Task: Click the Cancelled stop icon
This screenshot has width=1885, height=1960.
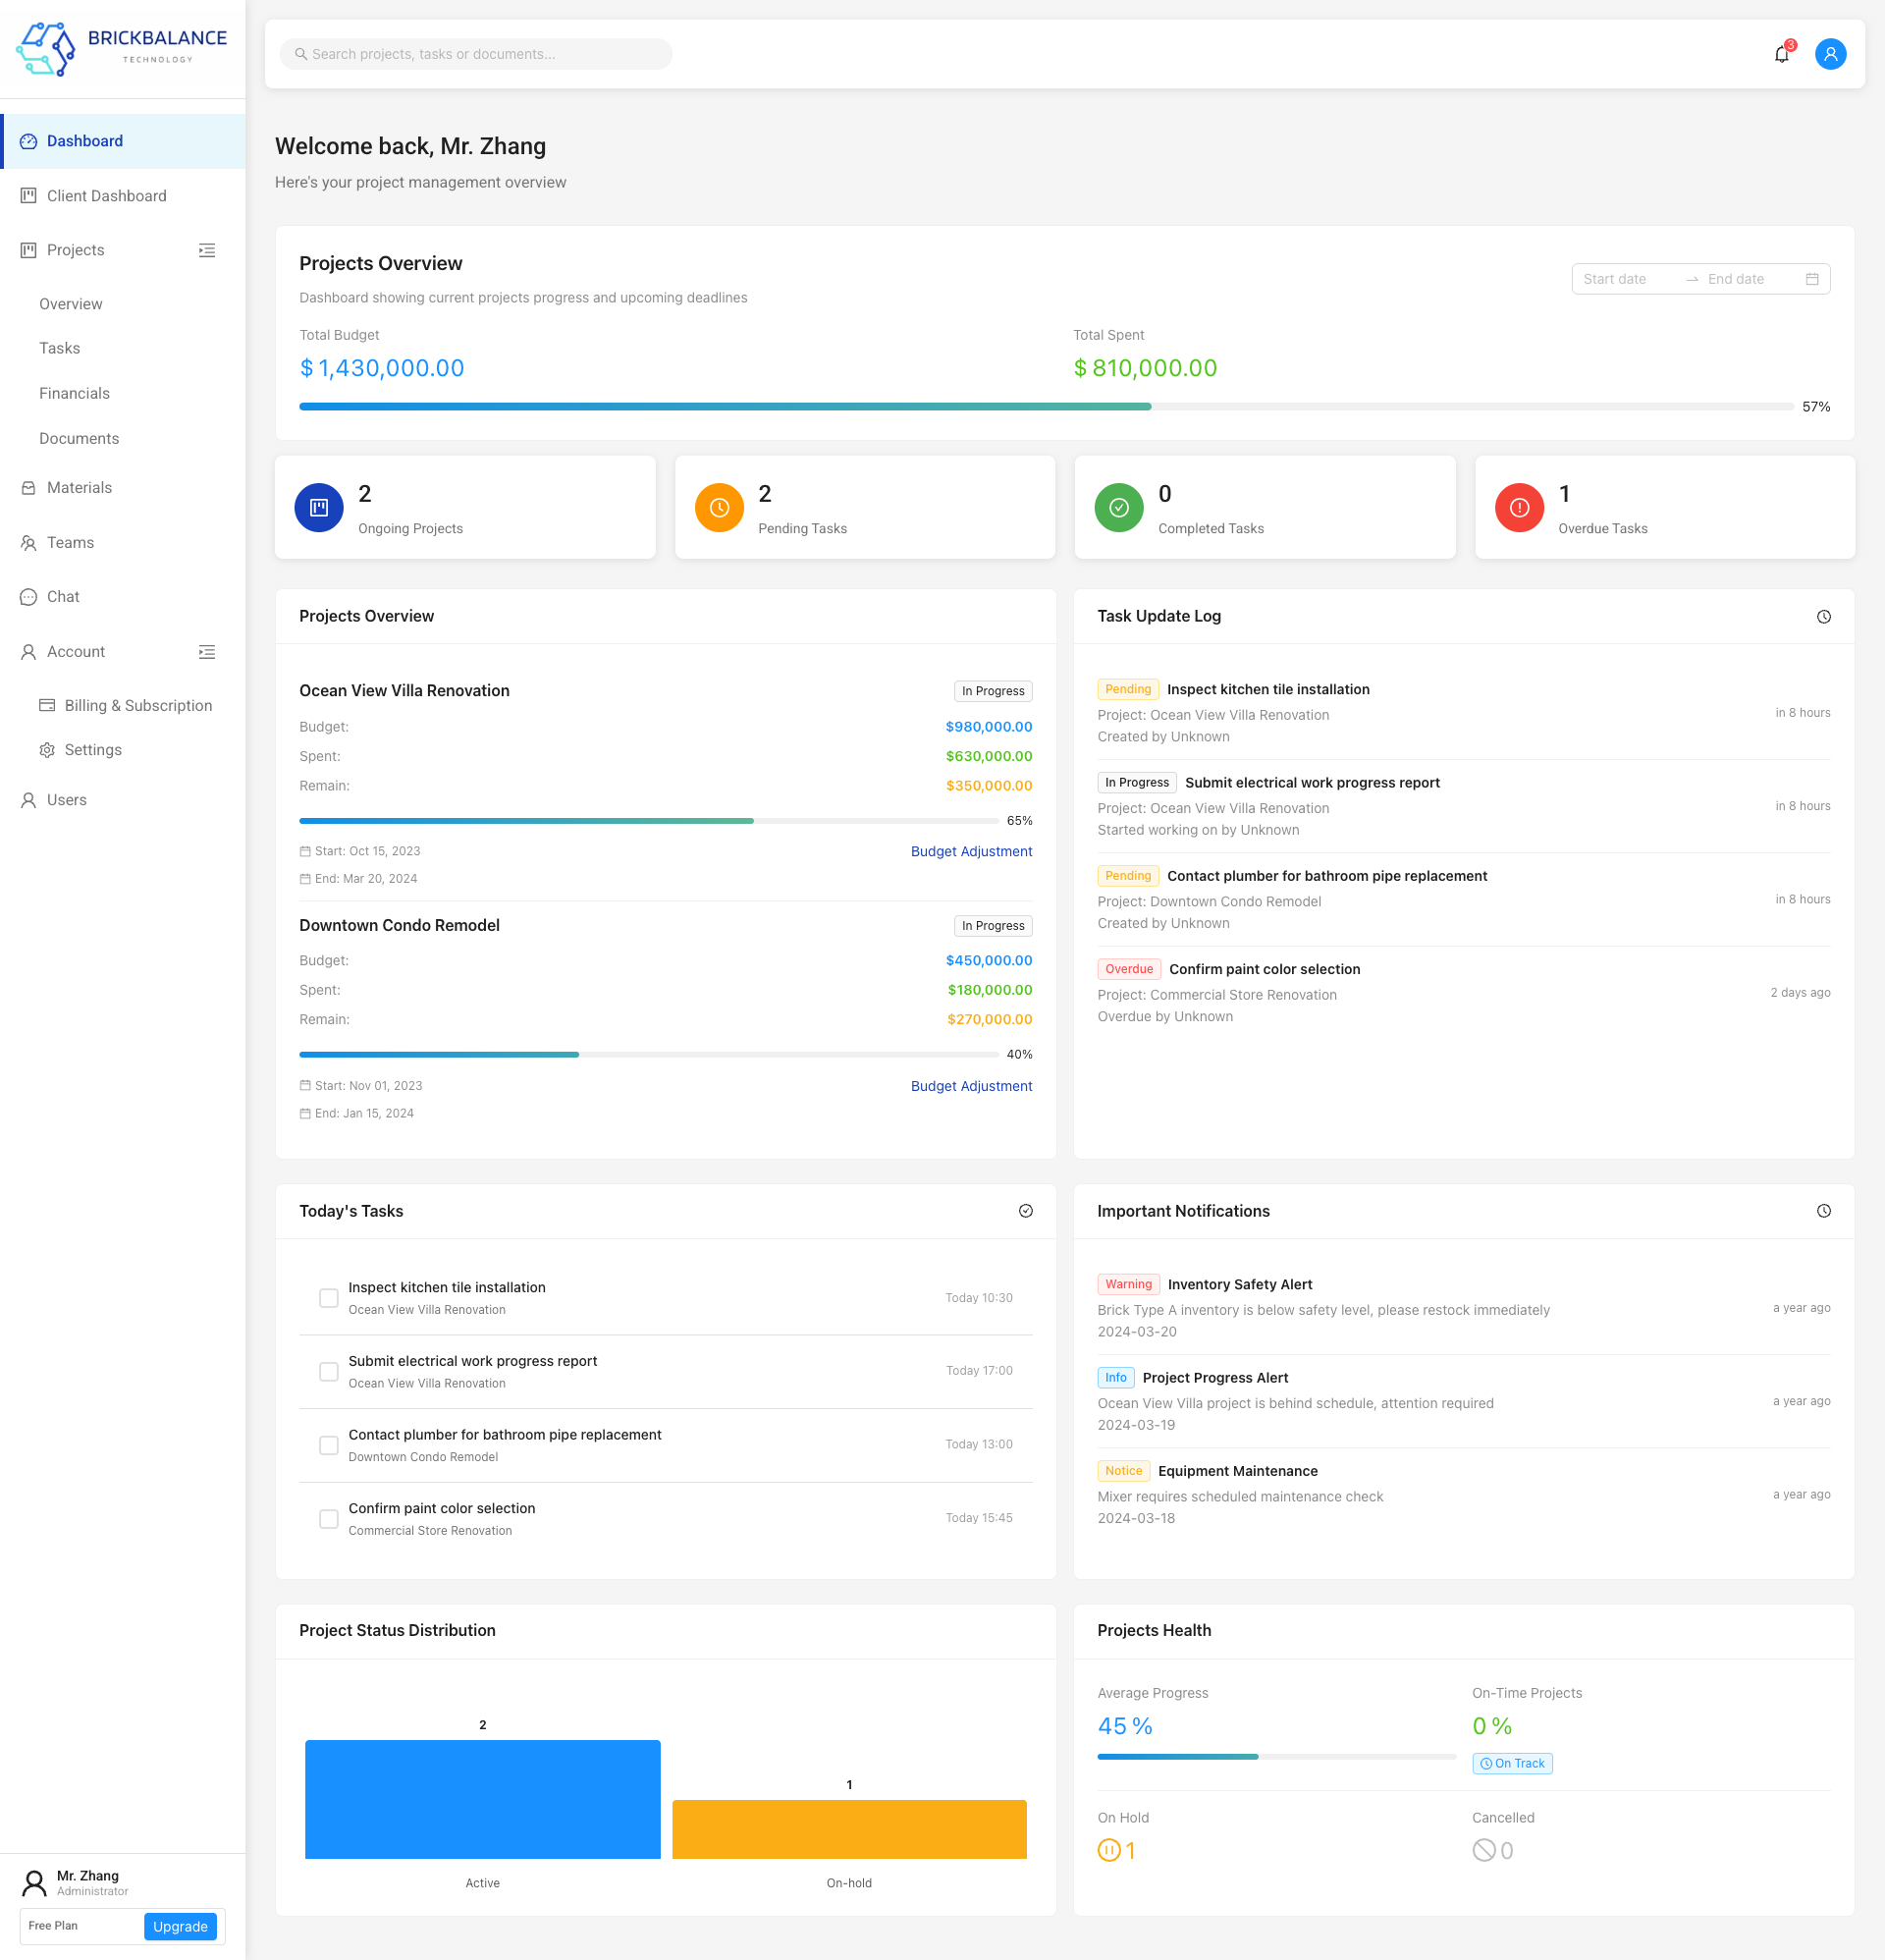Action: pos(1483,1850)
